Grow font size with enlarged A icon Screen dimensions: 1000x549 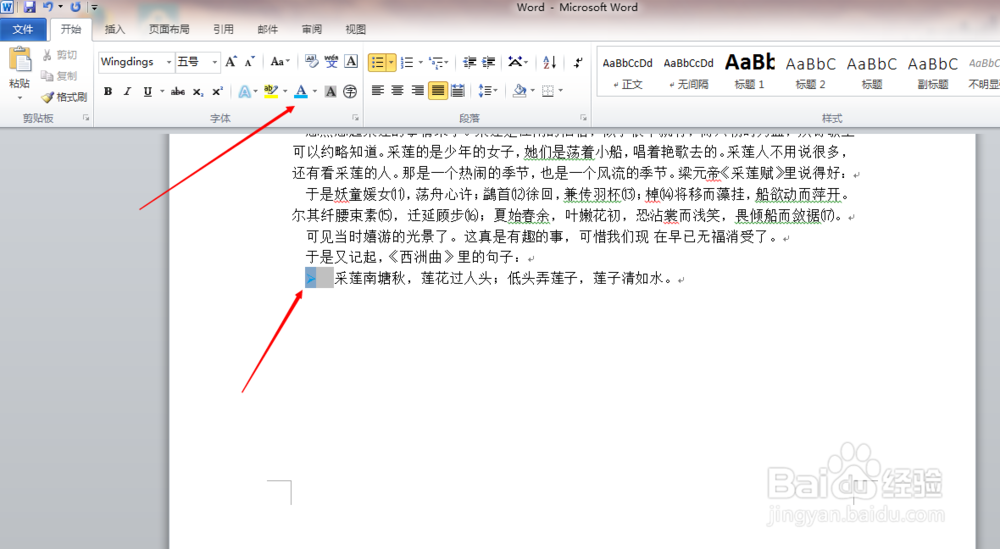231,62
